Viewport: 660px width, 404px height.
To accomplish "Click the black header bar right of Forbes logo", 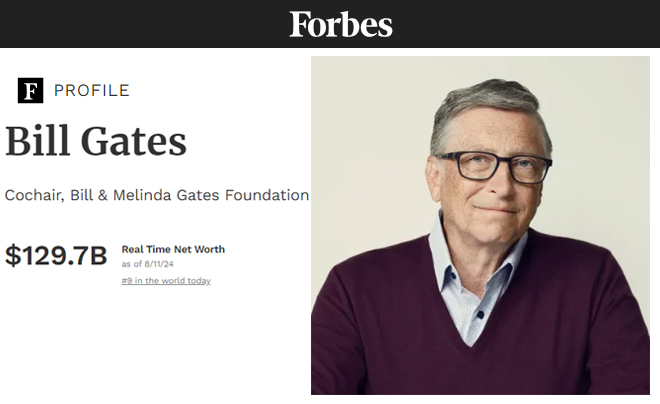I will click(530, 24).
